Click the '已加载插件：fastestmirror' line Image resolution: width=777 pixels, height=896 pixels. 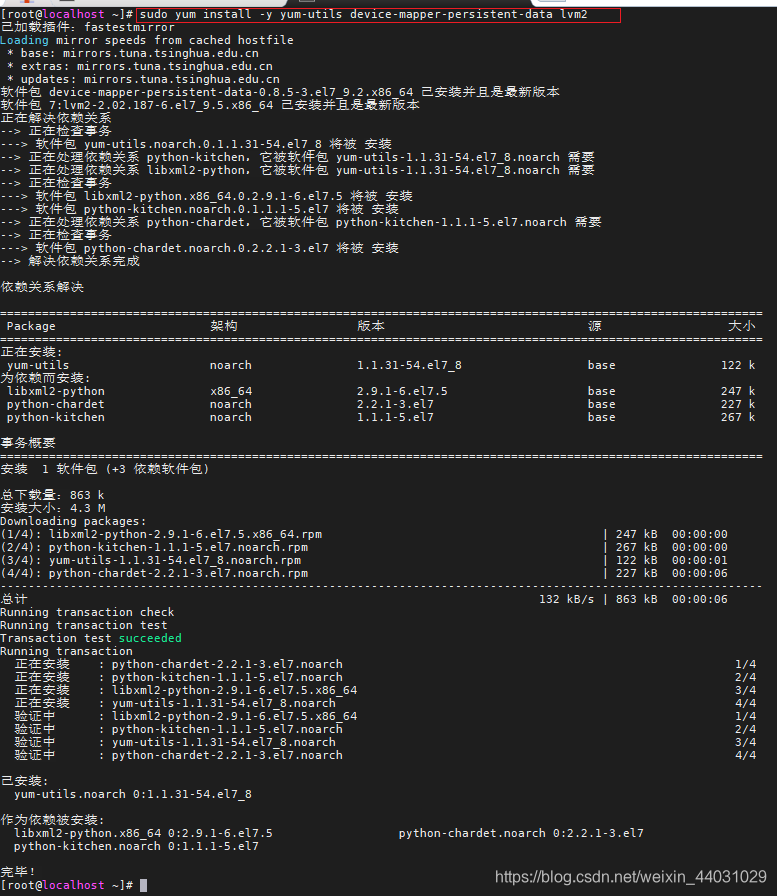click(87, 27)
